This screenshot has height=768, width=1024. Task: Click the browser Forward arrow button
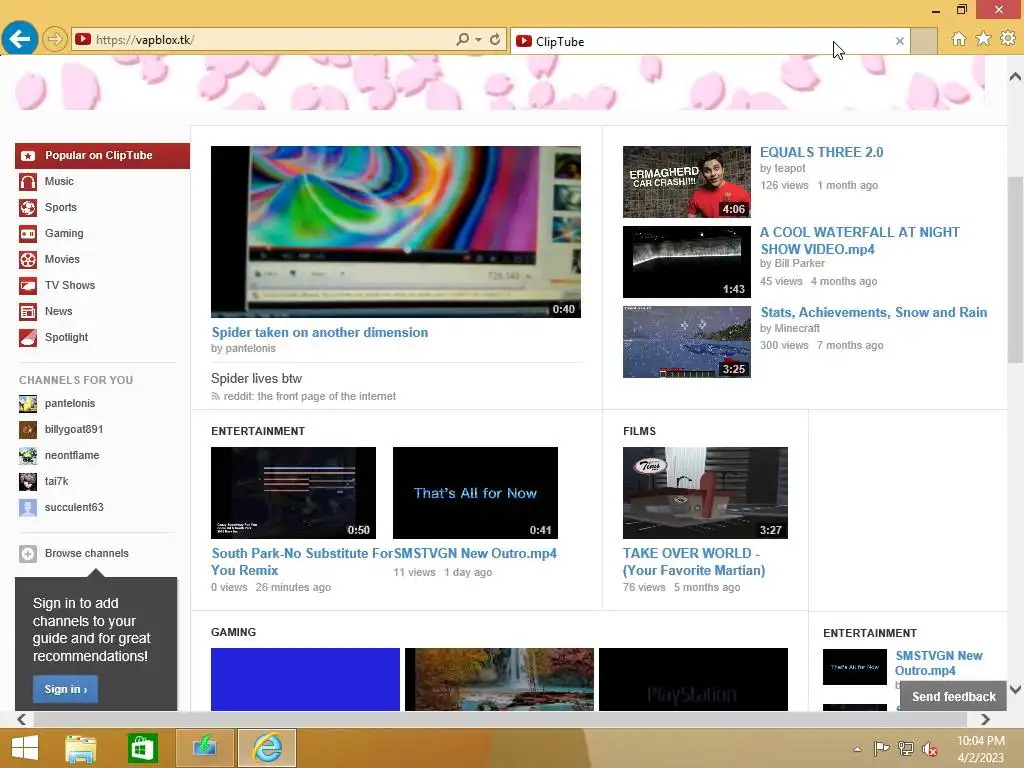pos(55,39)
